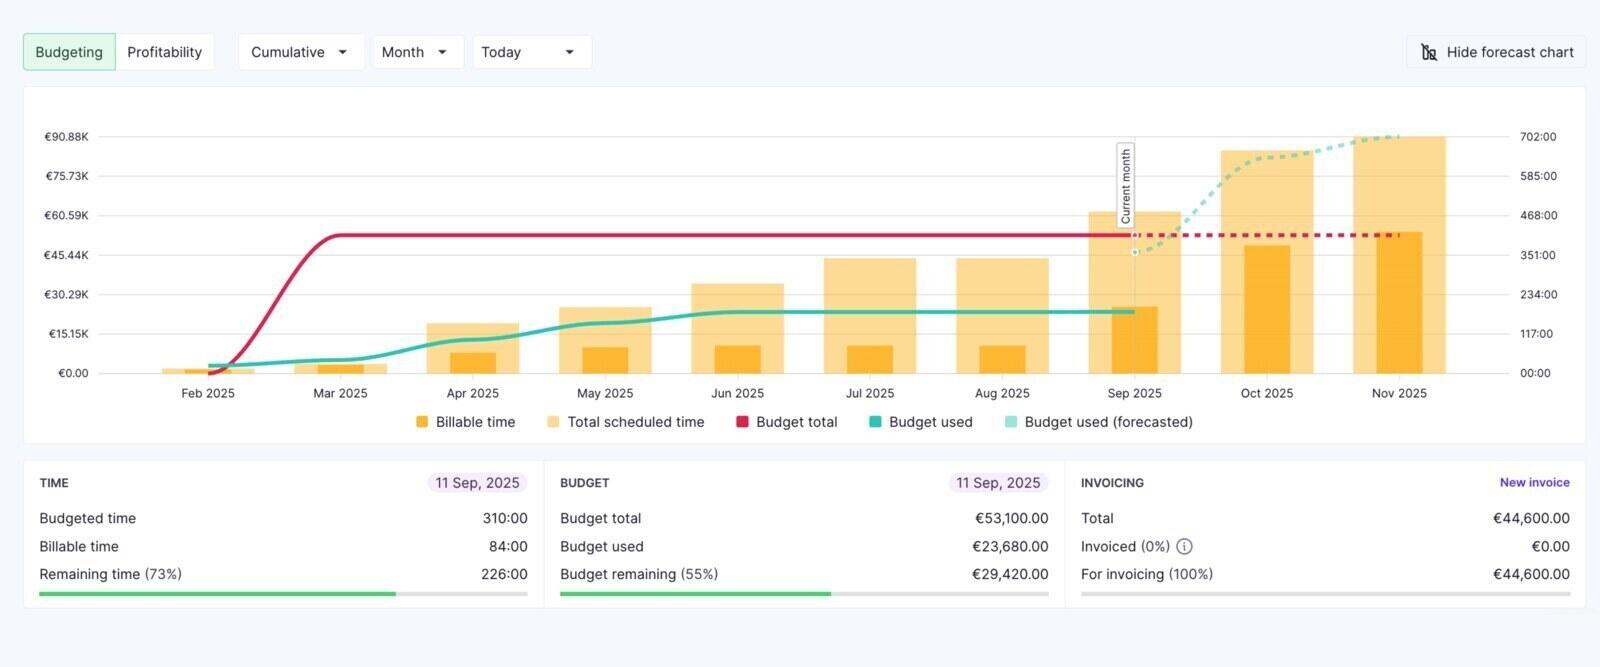
Task: Click the Budgeted time value 310:00
Action: coord(505,518)
